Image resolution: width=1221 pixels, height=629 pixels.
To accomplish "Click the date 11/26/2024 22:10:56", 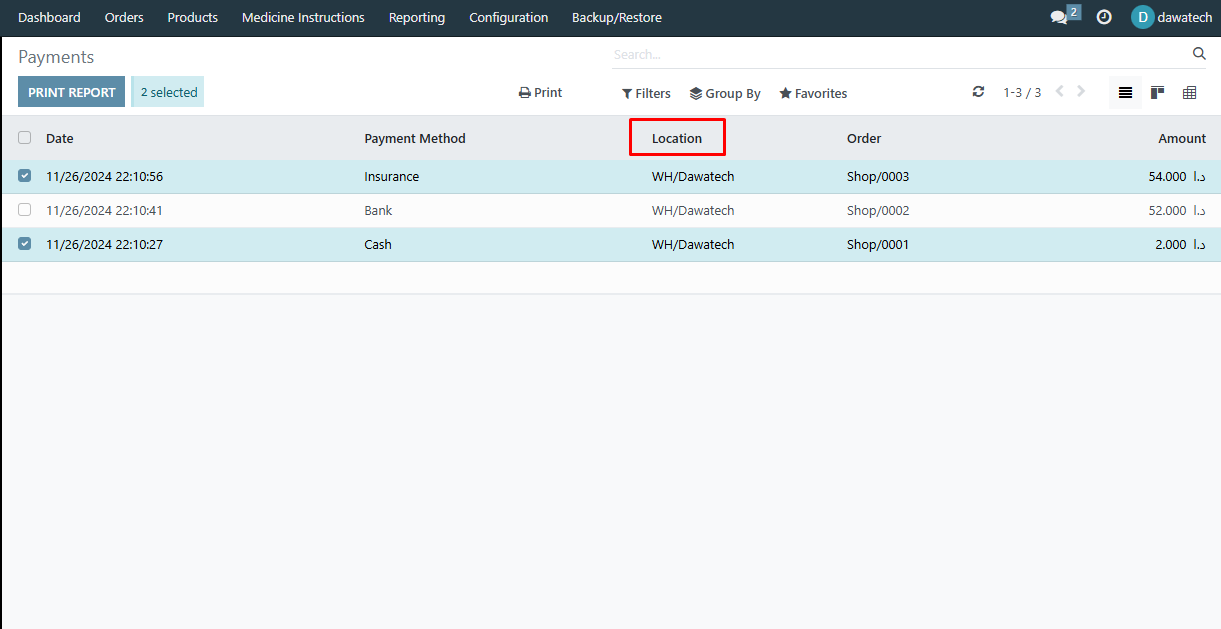I will (x=104, y=176).
